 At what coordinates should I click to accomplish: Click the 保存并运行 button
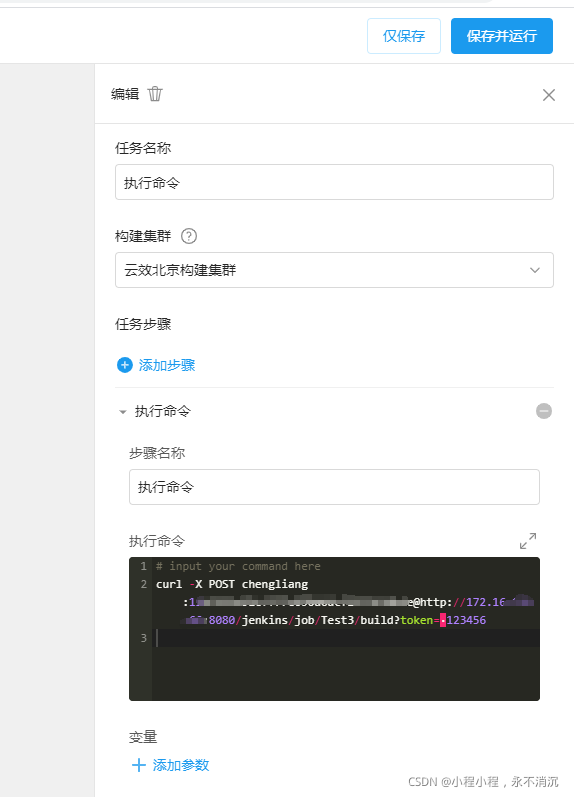(501, 36)
